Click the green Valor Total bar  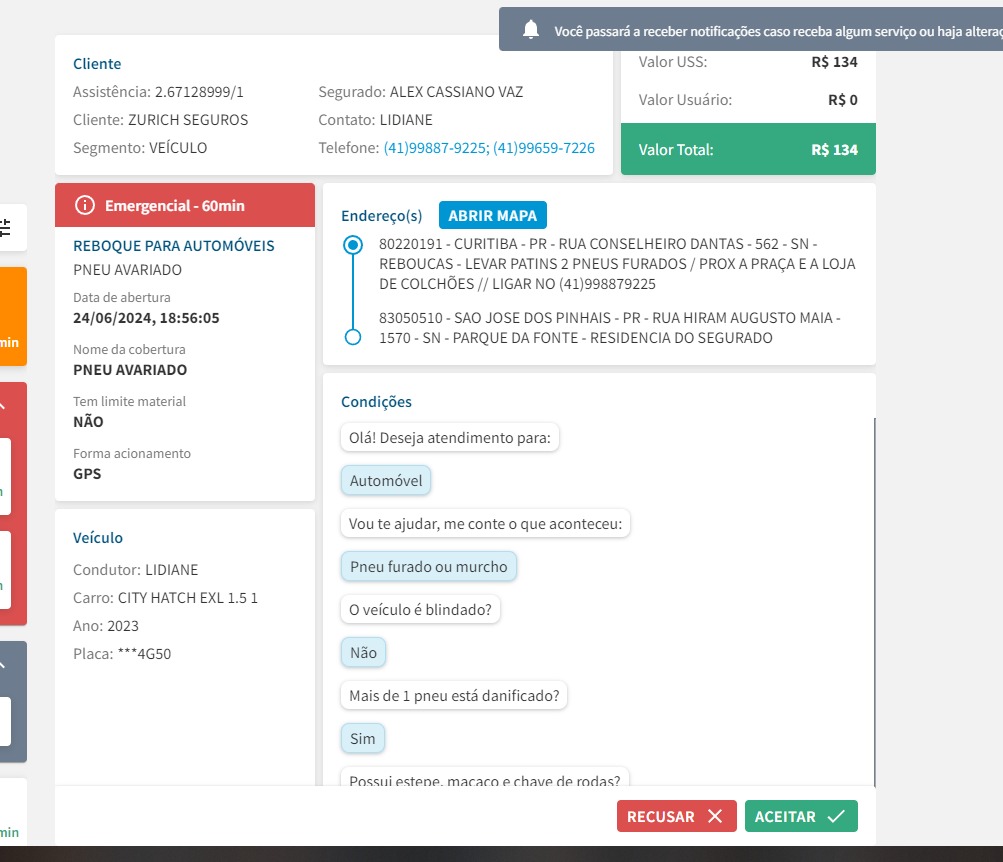click(747, 150)
